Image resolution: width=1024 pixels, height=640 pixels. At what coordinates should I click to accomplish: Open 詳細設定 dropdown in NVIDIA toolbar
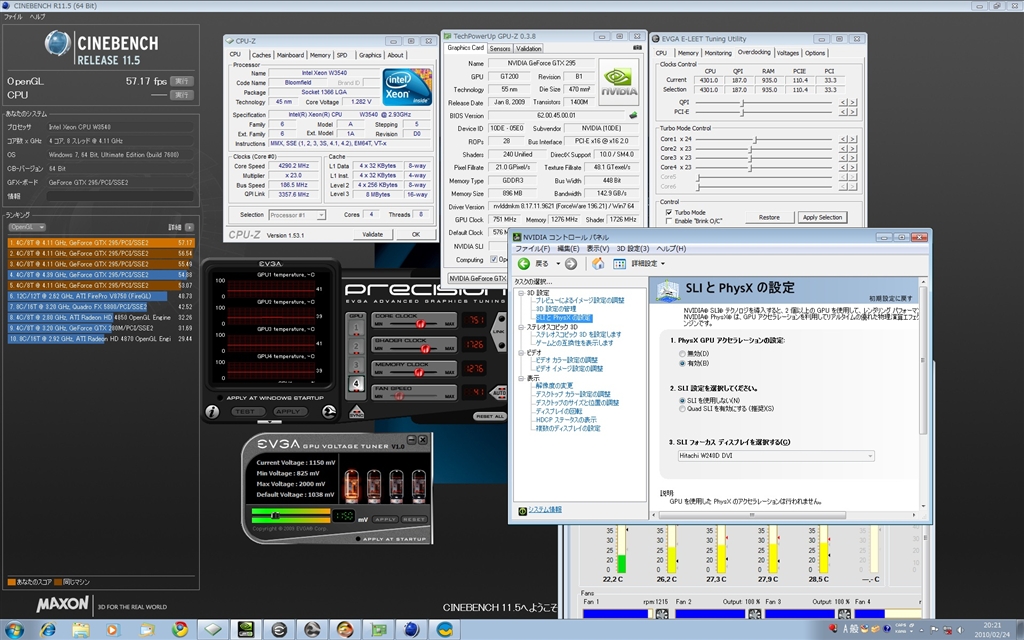click(648, 264)
